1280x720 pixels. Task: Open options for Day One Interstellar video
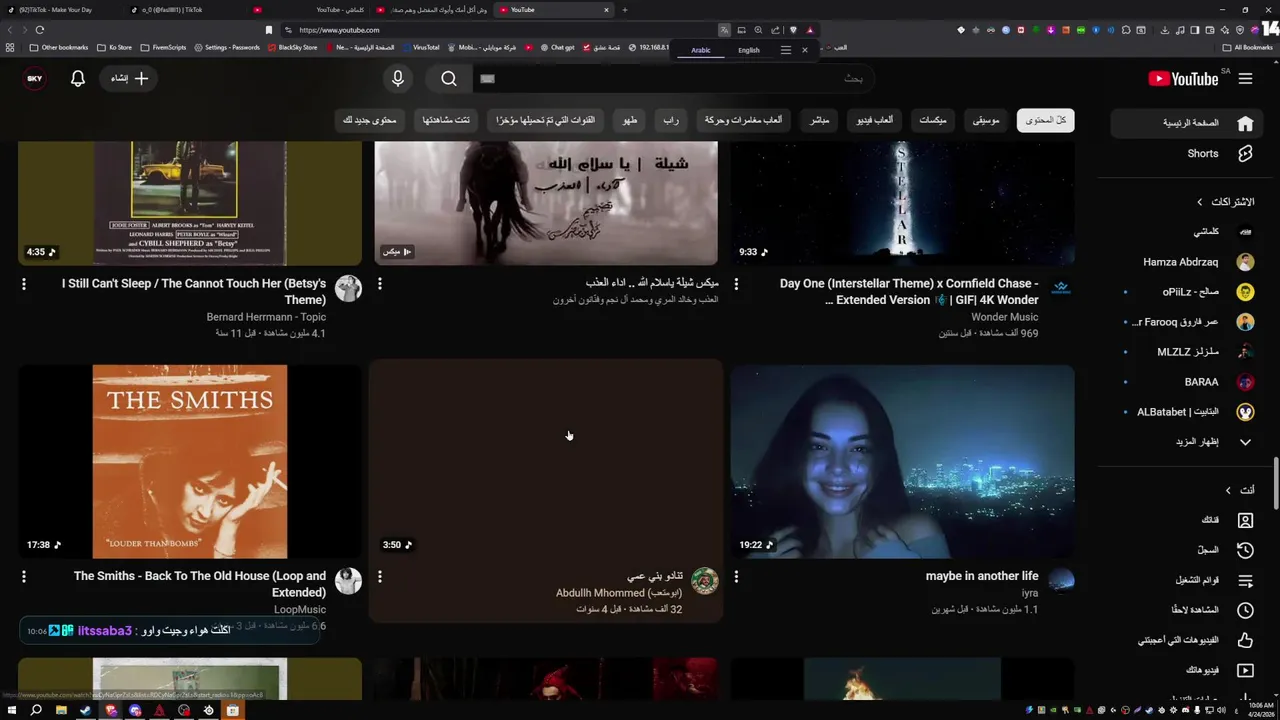click(736, 284)
